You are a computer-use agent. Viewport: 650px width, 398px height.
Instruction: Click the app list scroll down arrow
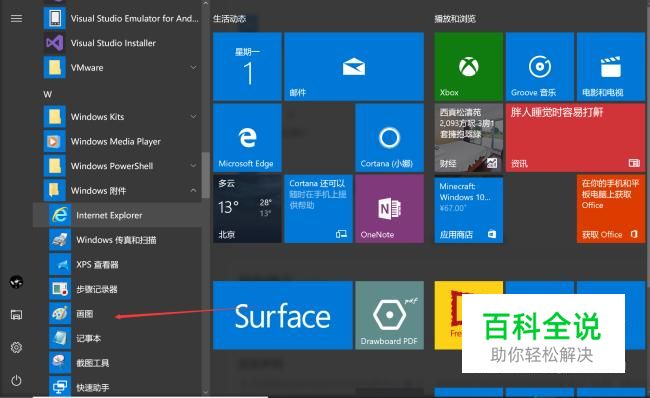click(x=205, y=392)
